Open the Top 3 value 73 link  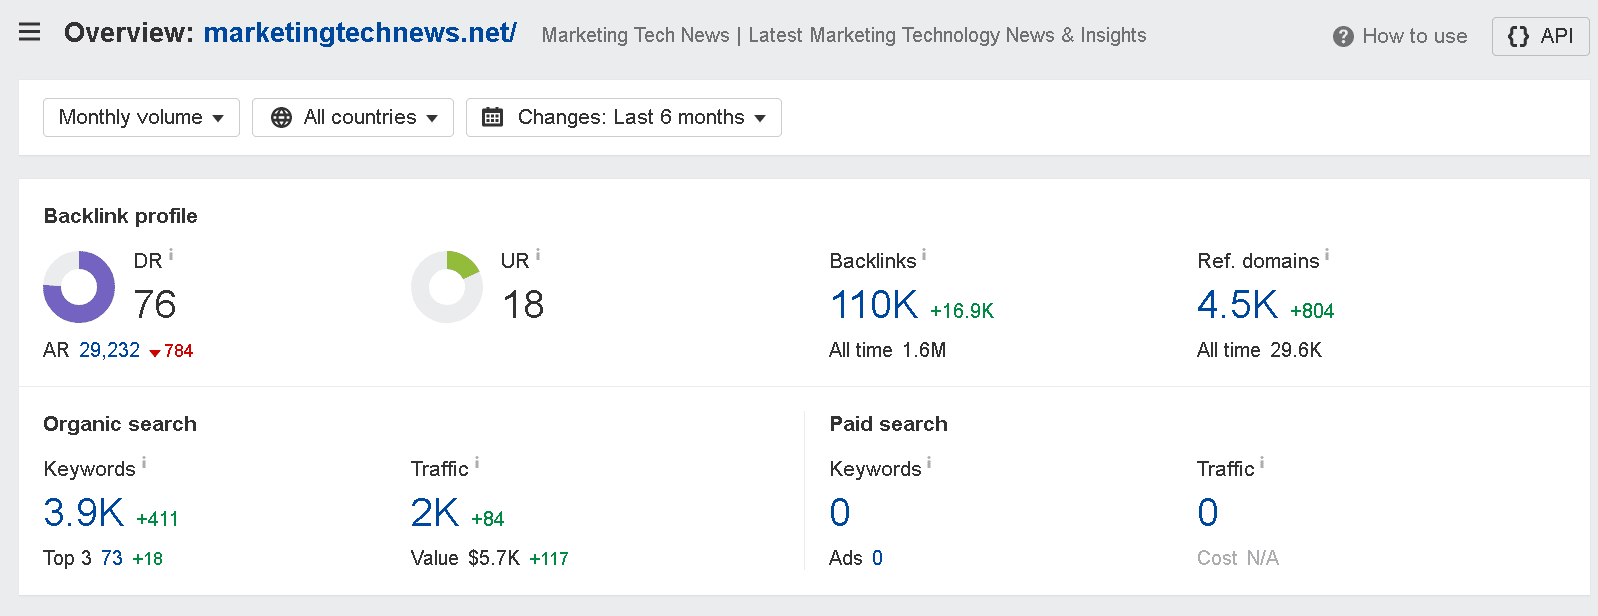coord(112,558)
